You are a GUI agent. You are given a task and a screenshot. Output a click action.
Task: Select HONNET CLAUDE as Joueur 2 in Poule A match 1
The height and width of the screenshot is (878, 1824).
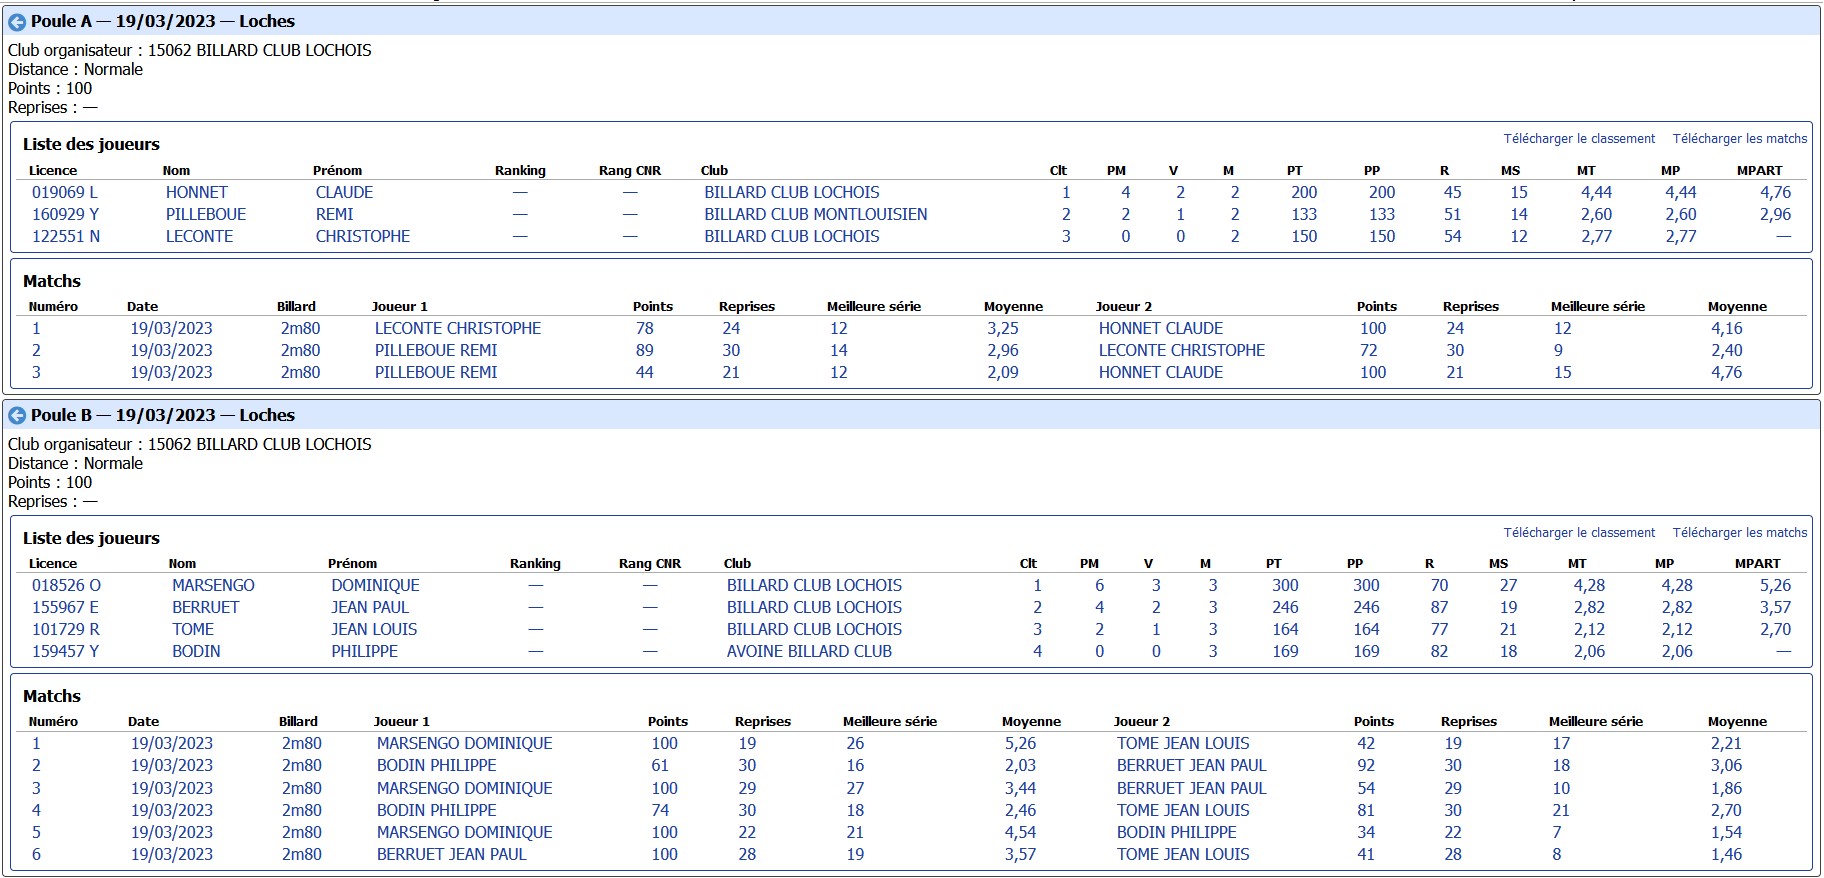(x=1161, y=328)
